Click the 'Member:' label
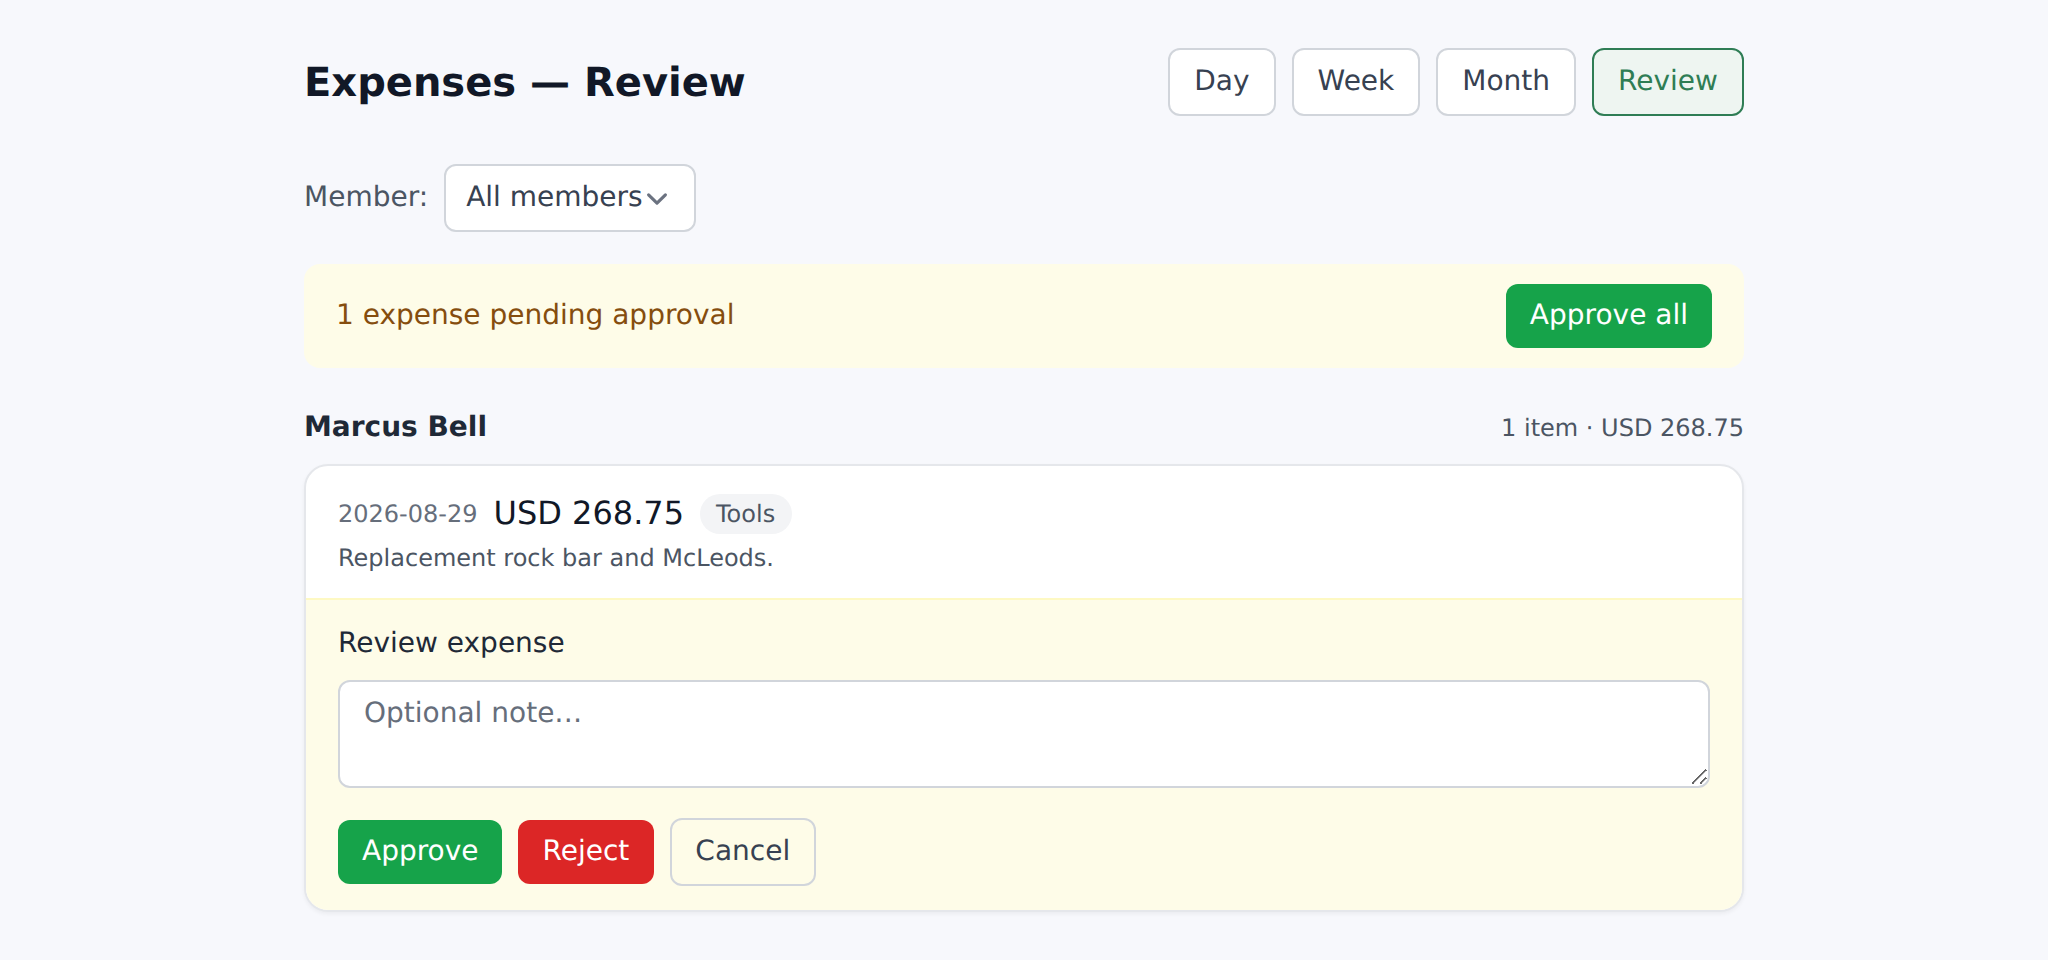 (365, 197)
